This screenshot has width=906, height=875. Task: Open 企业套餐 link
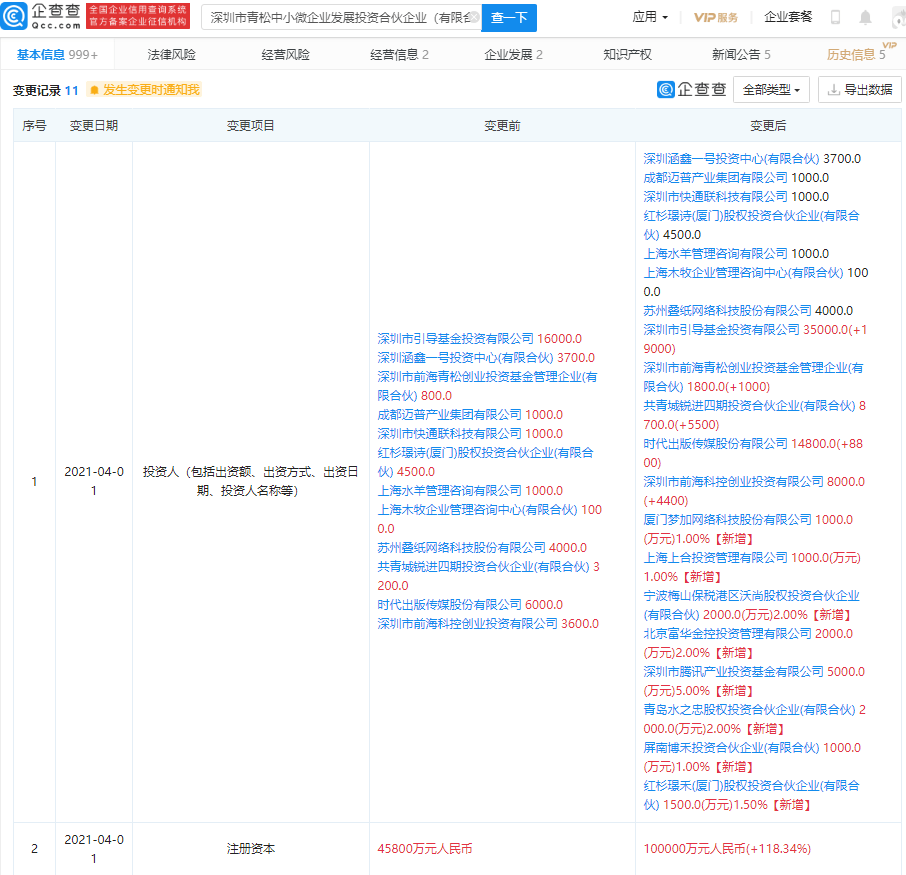pos(788,17)
